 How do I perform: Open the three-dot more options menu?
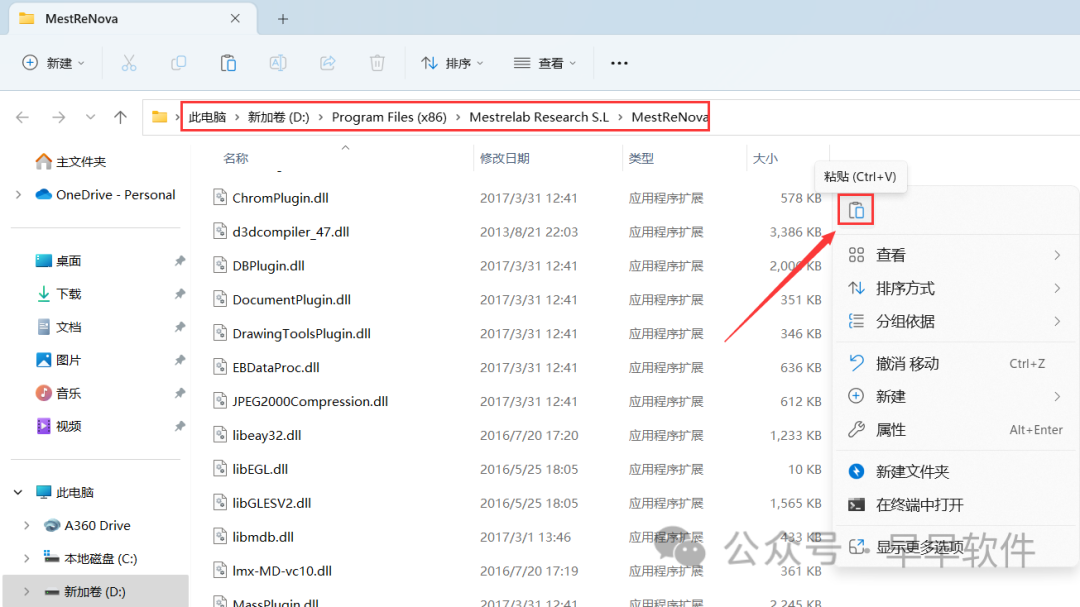[619, 63]
